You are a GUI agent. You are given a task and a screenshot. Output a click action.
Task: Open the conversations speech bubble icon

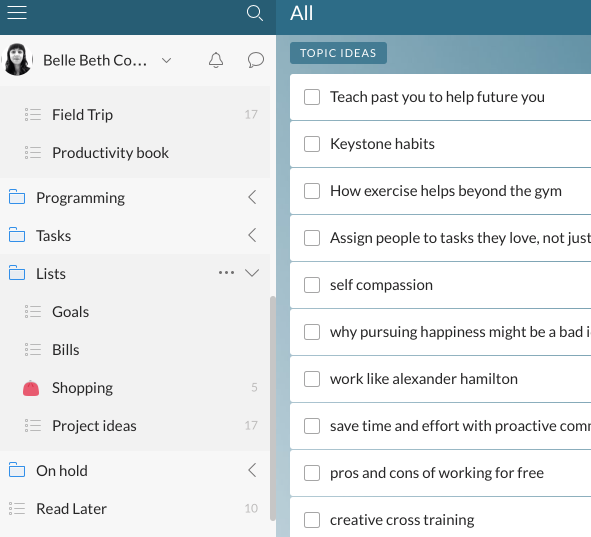(x=256, y=60)
